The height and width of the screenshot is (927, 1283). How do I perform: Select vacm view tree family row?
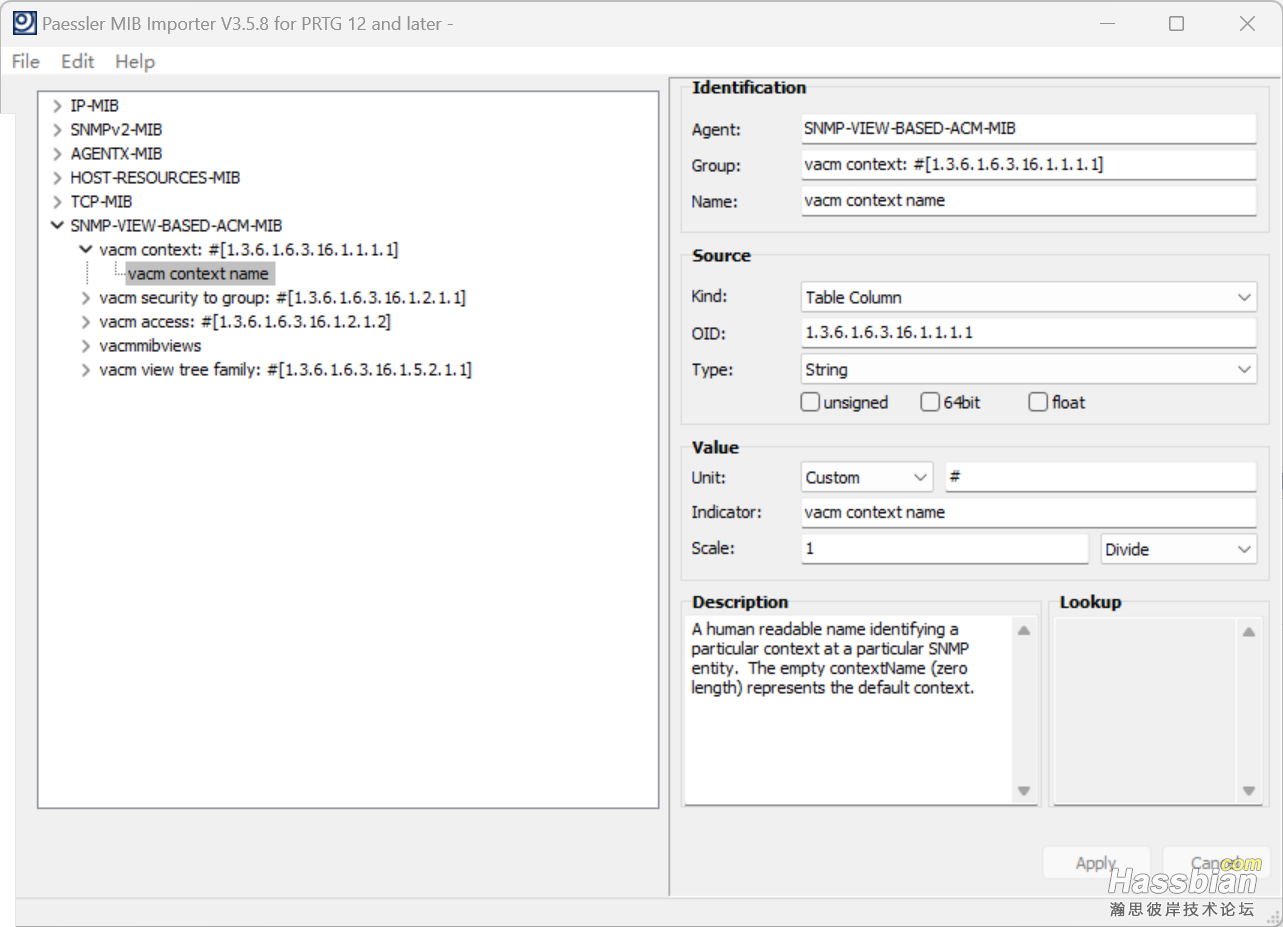[285, 369]
